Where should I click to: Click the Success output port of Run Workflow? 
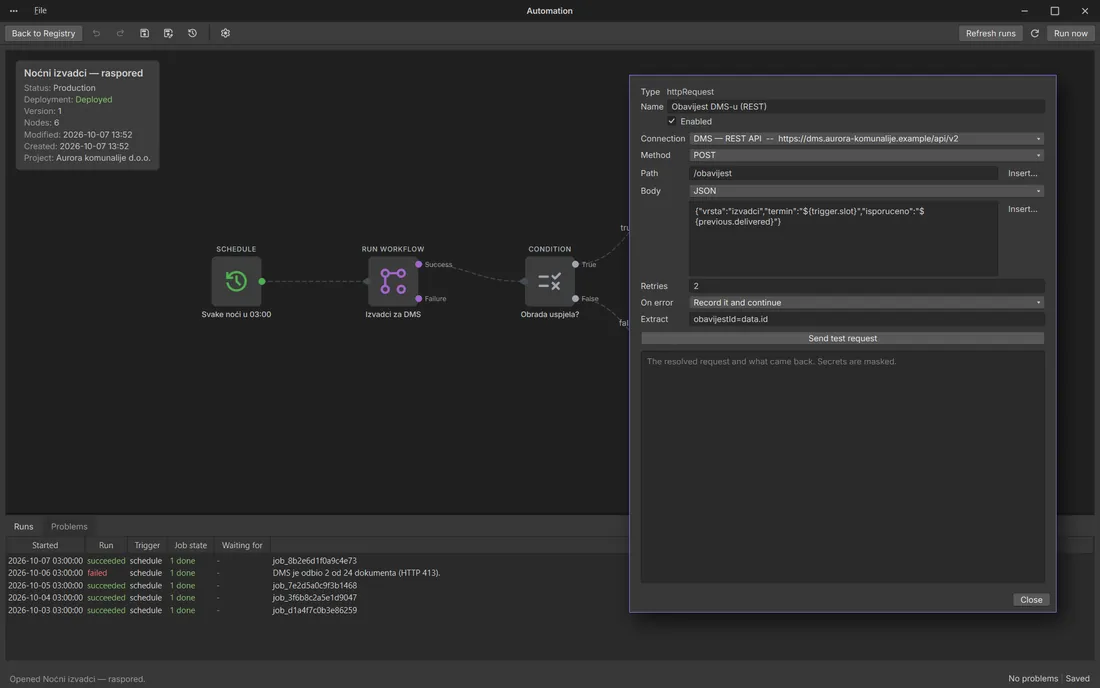click(419, 264)
